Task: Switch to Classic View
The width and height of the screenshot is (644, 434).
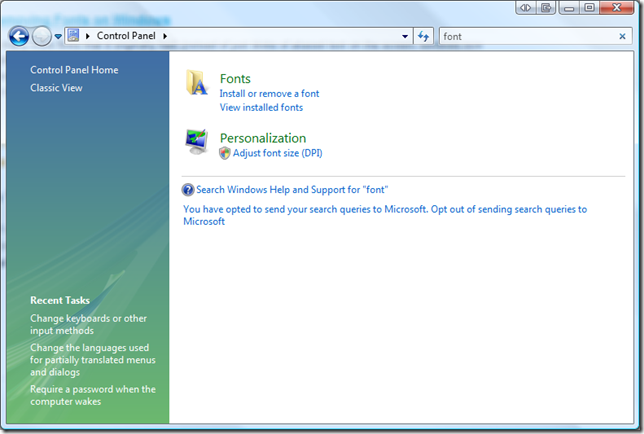Action: pos(56,88)
